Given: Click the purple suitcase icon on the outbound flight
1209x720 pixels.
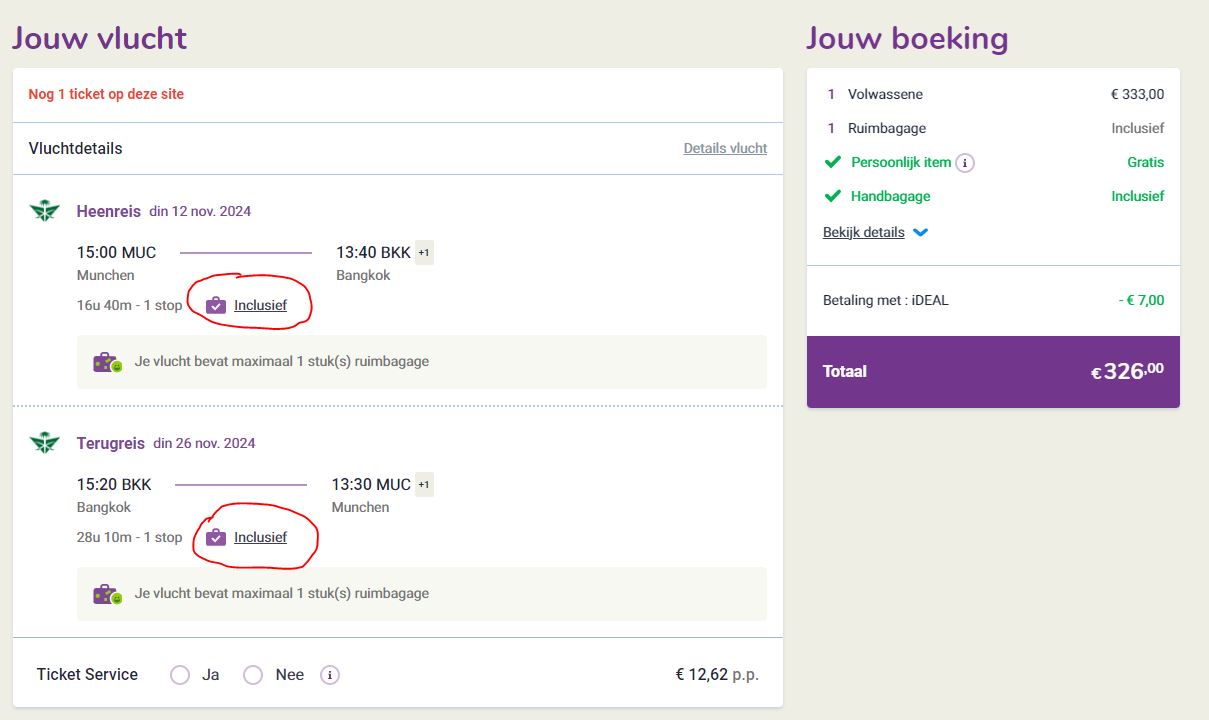Looking at the screenshot, I should (216, 305).
